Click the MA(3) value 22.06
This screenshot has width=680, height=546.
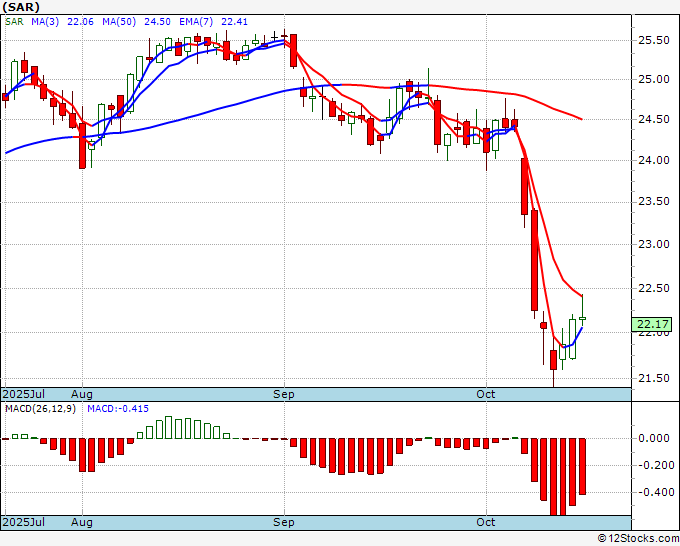80,21
